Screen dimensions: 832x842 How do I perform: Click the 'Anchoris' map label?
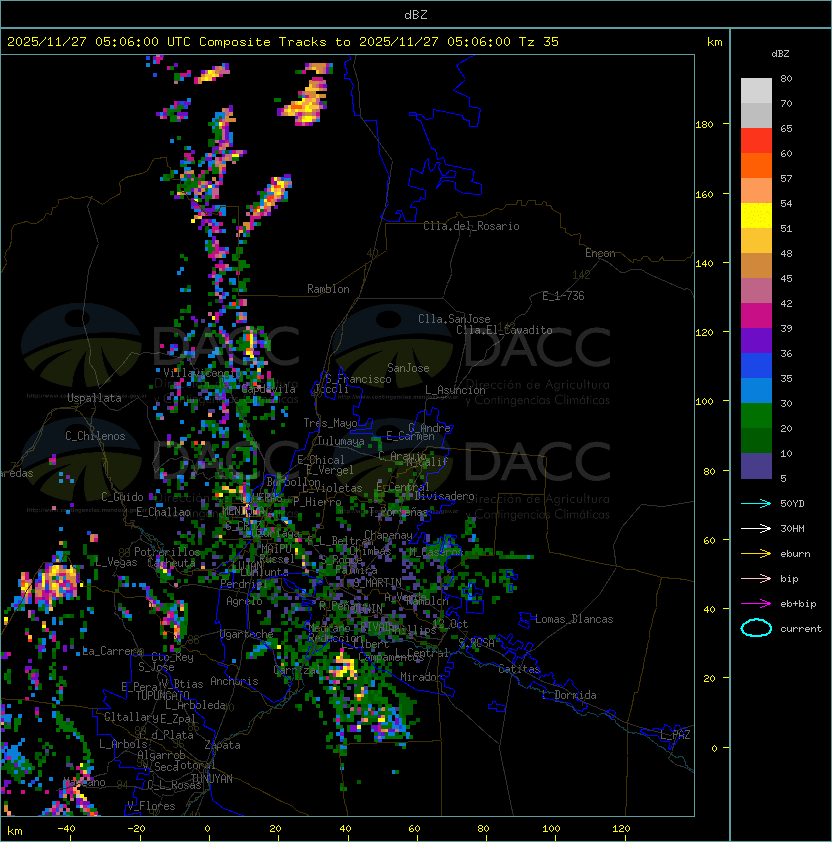click(x=234, y=681)
